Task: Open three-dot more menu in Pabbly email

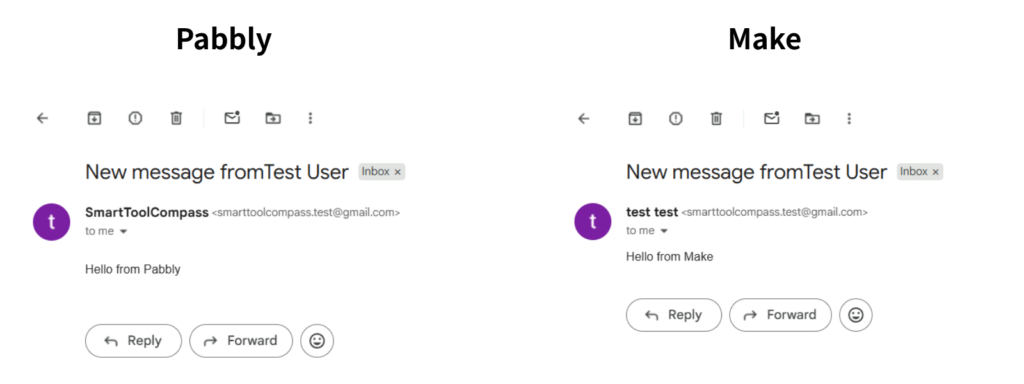Action: tap(310, 118)
